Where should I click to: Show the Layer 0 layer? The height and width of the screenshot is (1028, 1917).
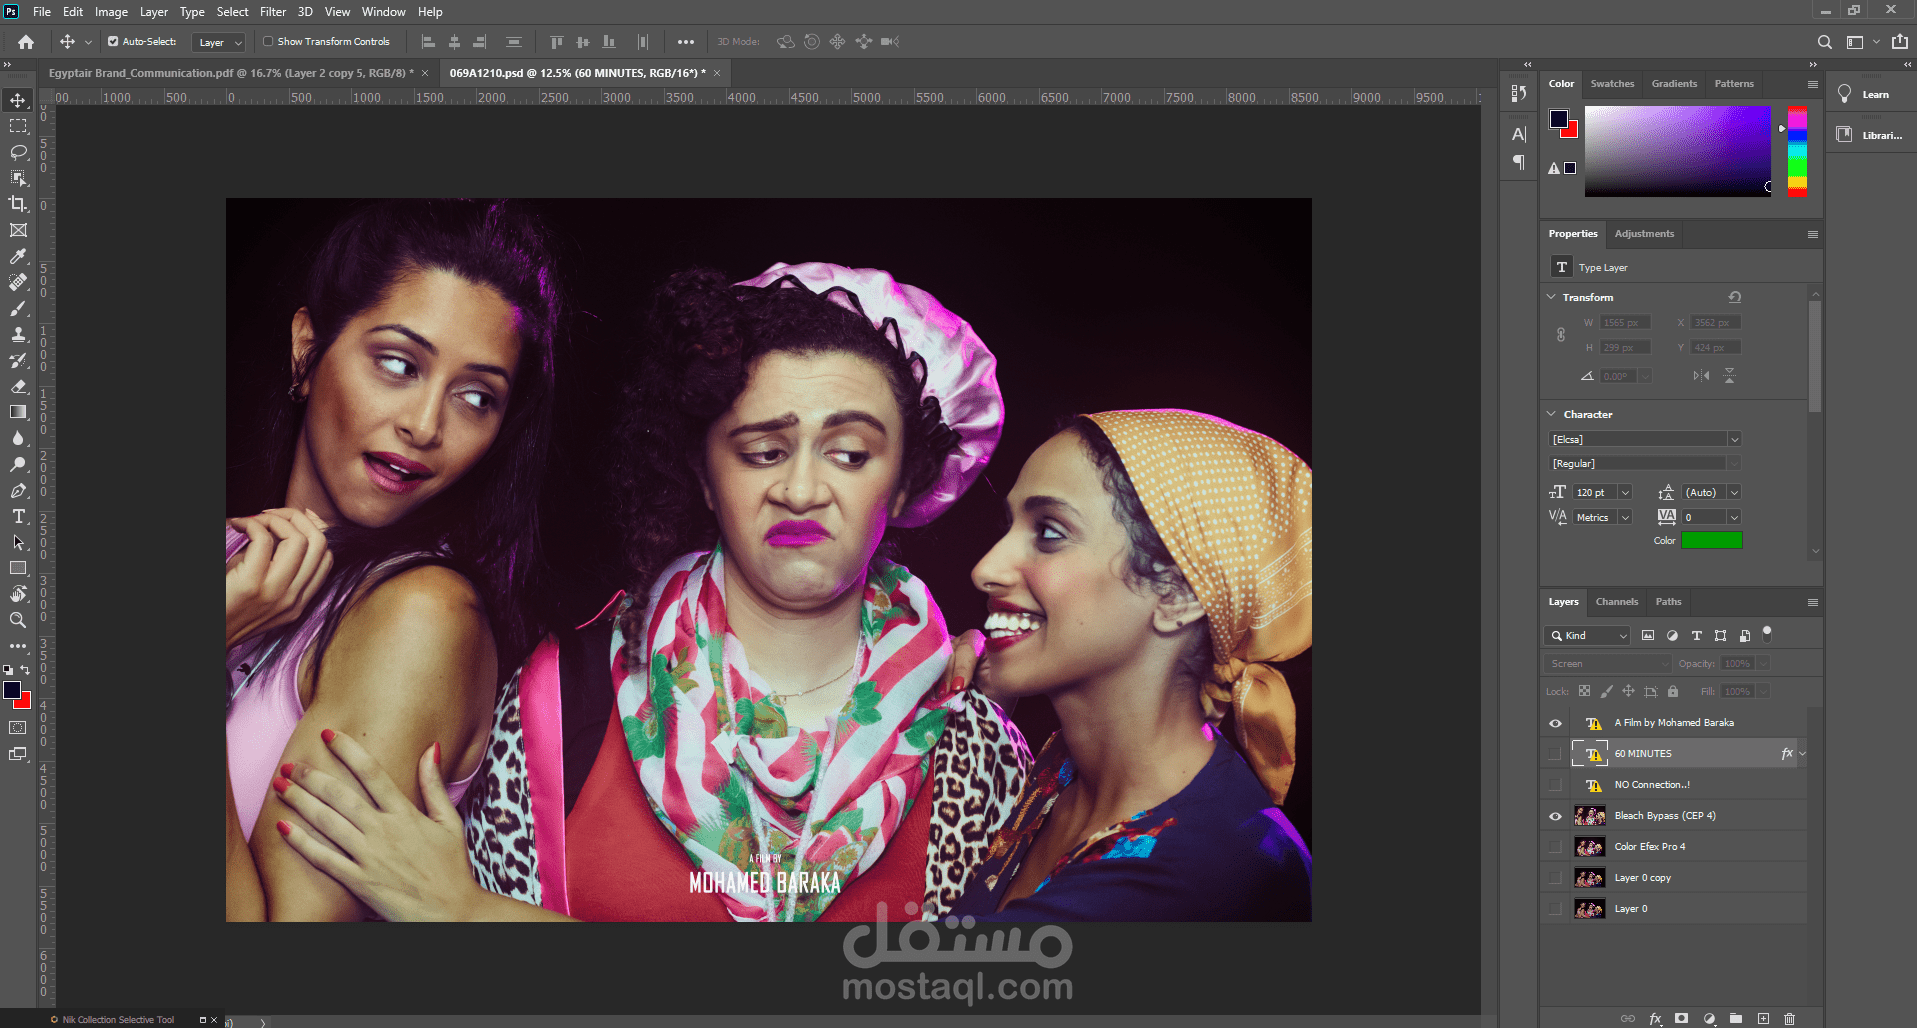pyautogui.click(x=1555, y=909)
